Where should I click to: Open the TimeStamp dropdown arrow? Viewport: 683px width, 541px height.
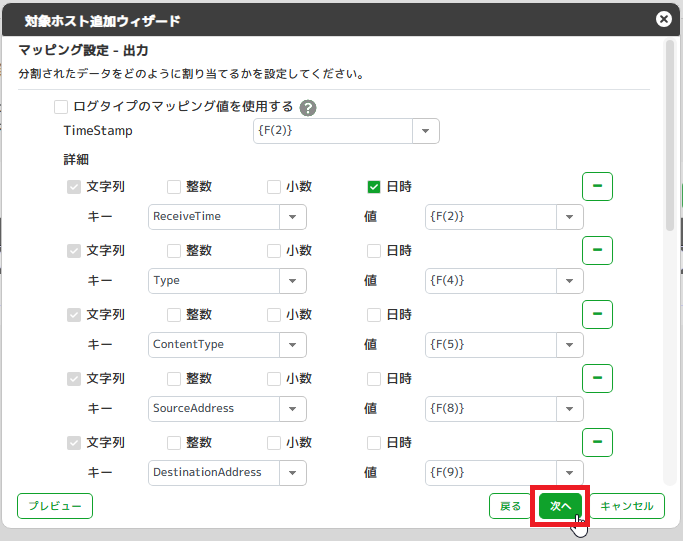click(x=426, y=131)
